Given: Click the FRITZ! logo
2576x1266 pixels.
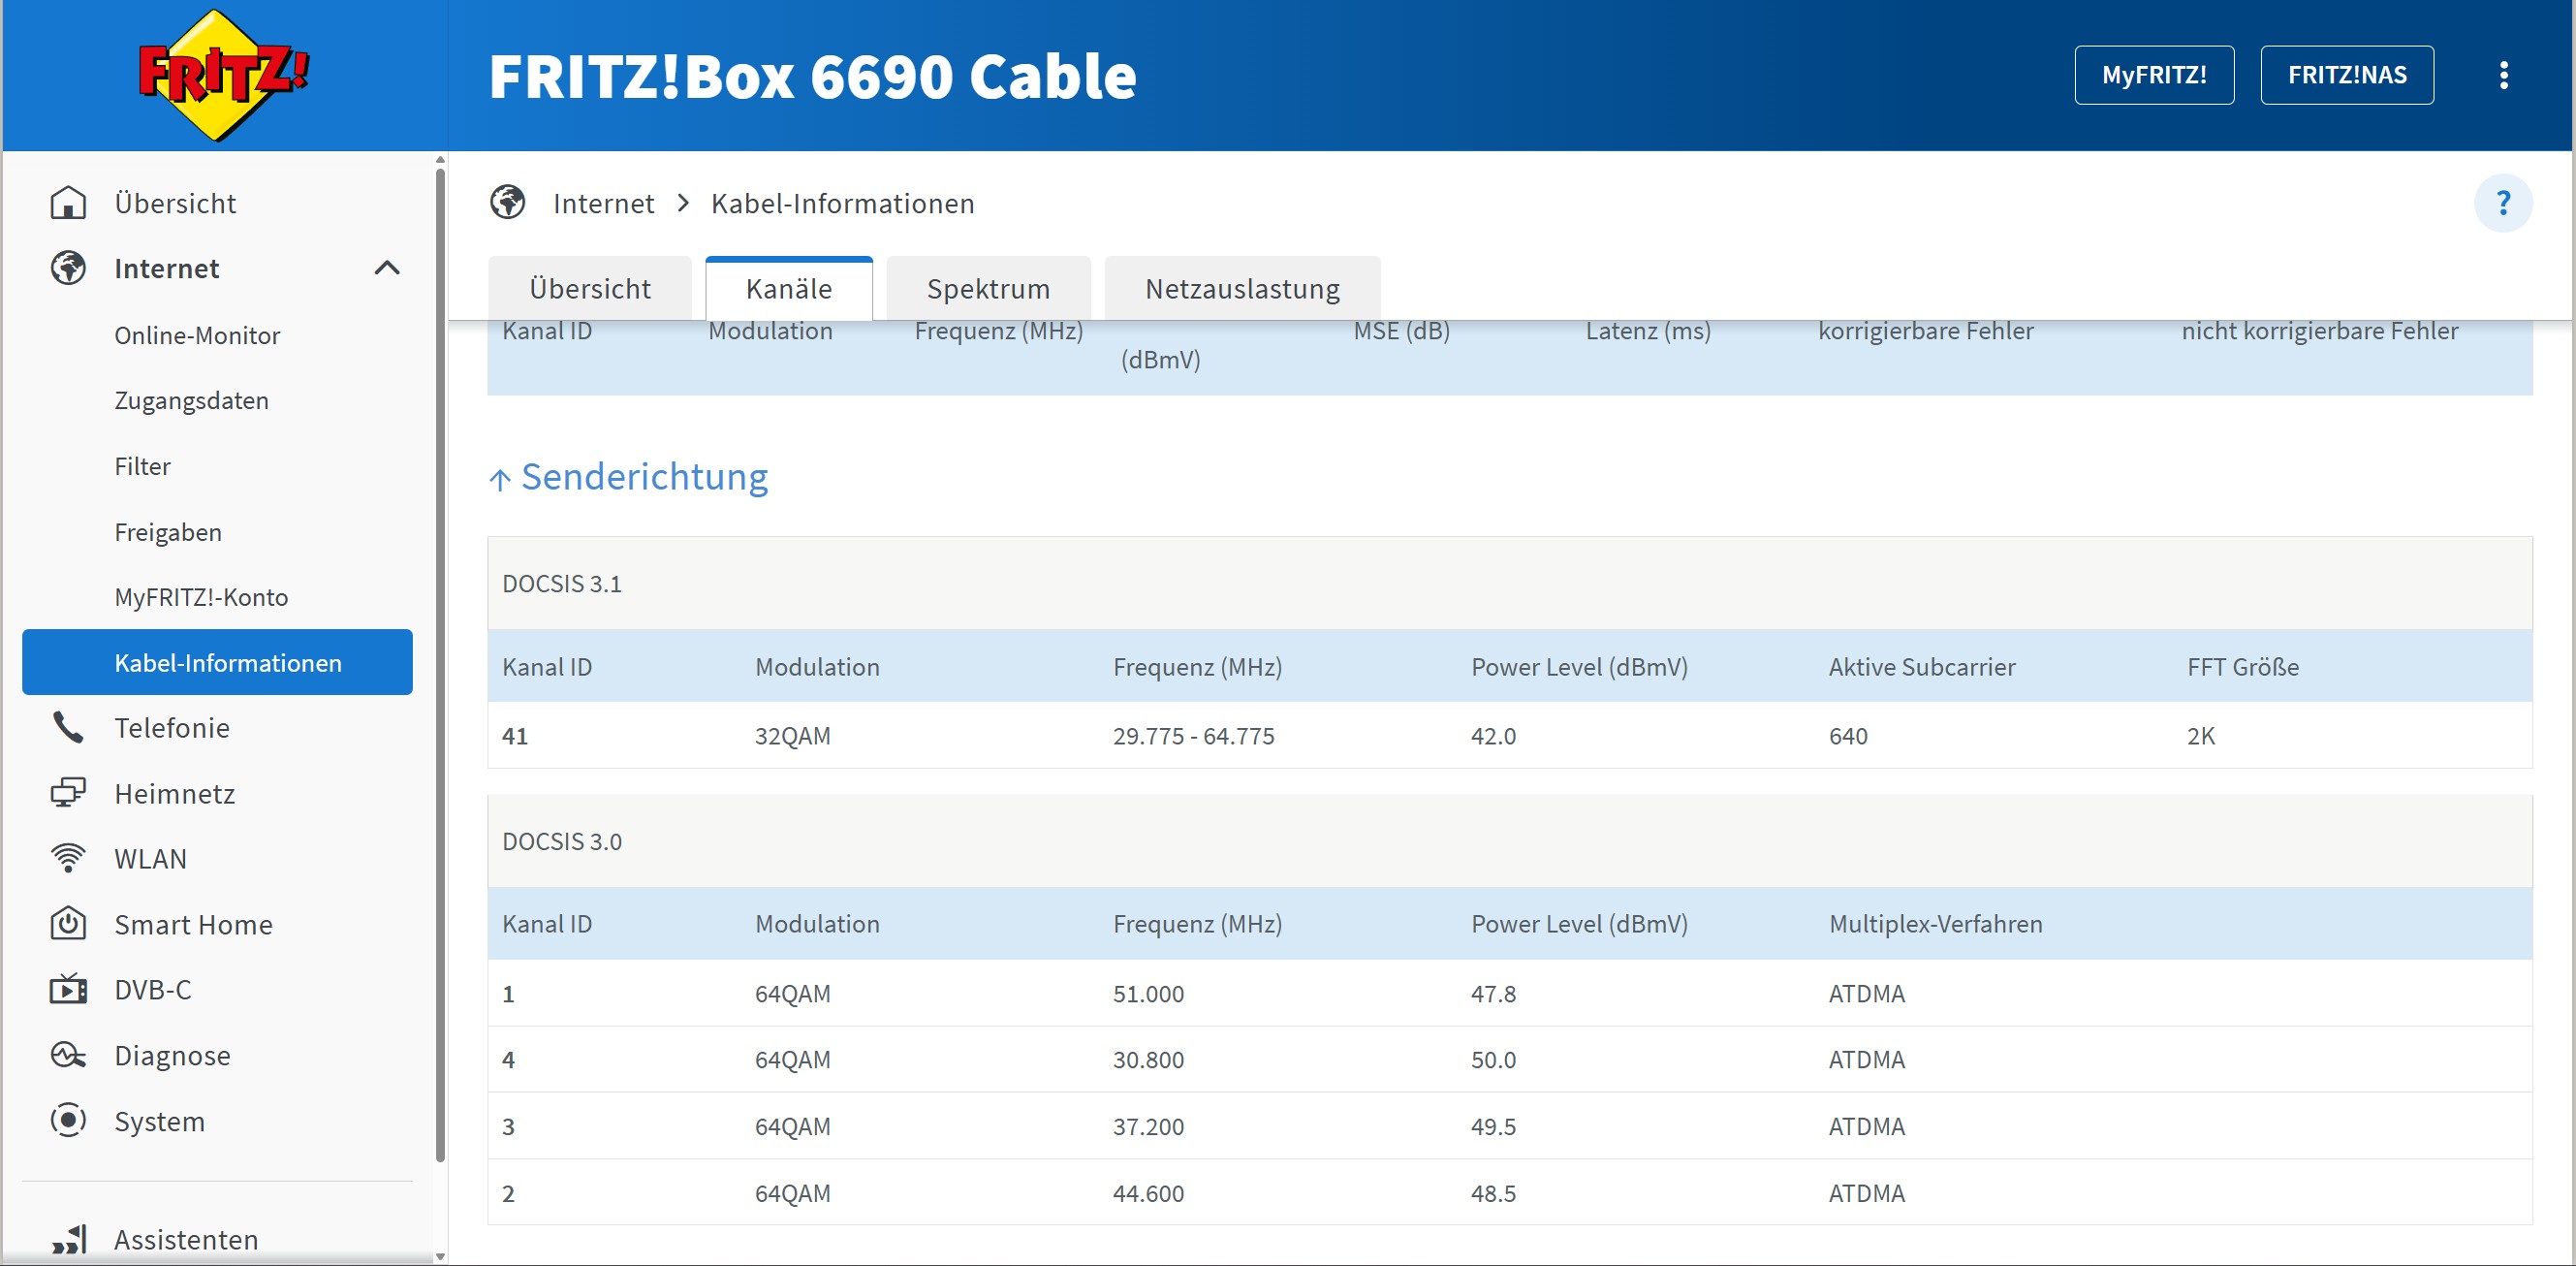Looking at the screenshot, I should tap(224, 75).
